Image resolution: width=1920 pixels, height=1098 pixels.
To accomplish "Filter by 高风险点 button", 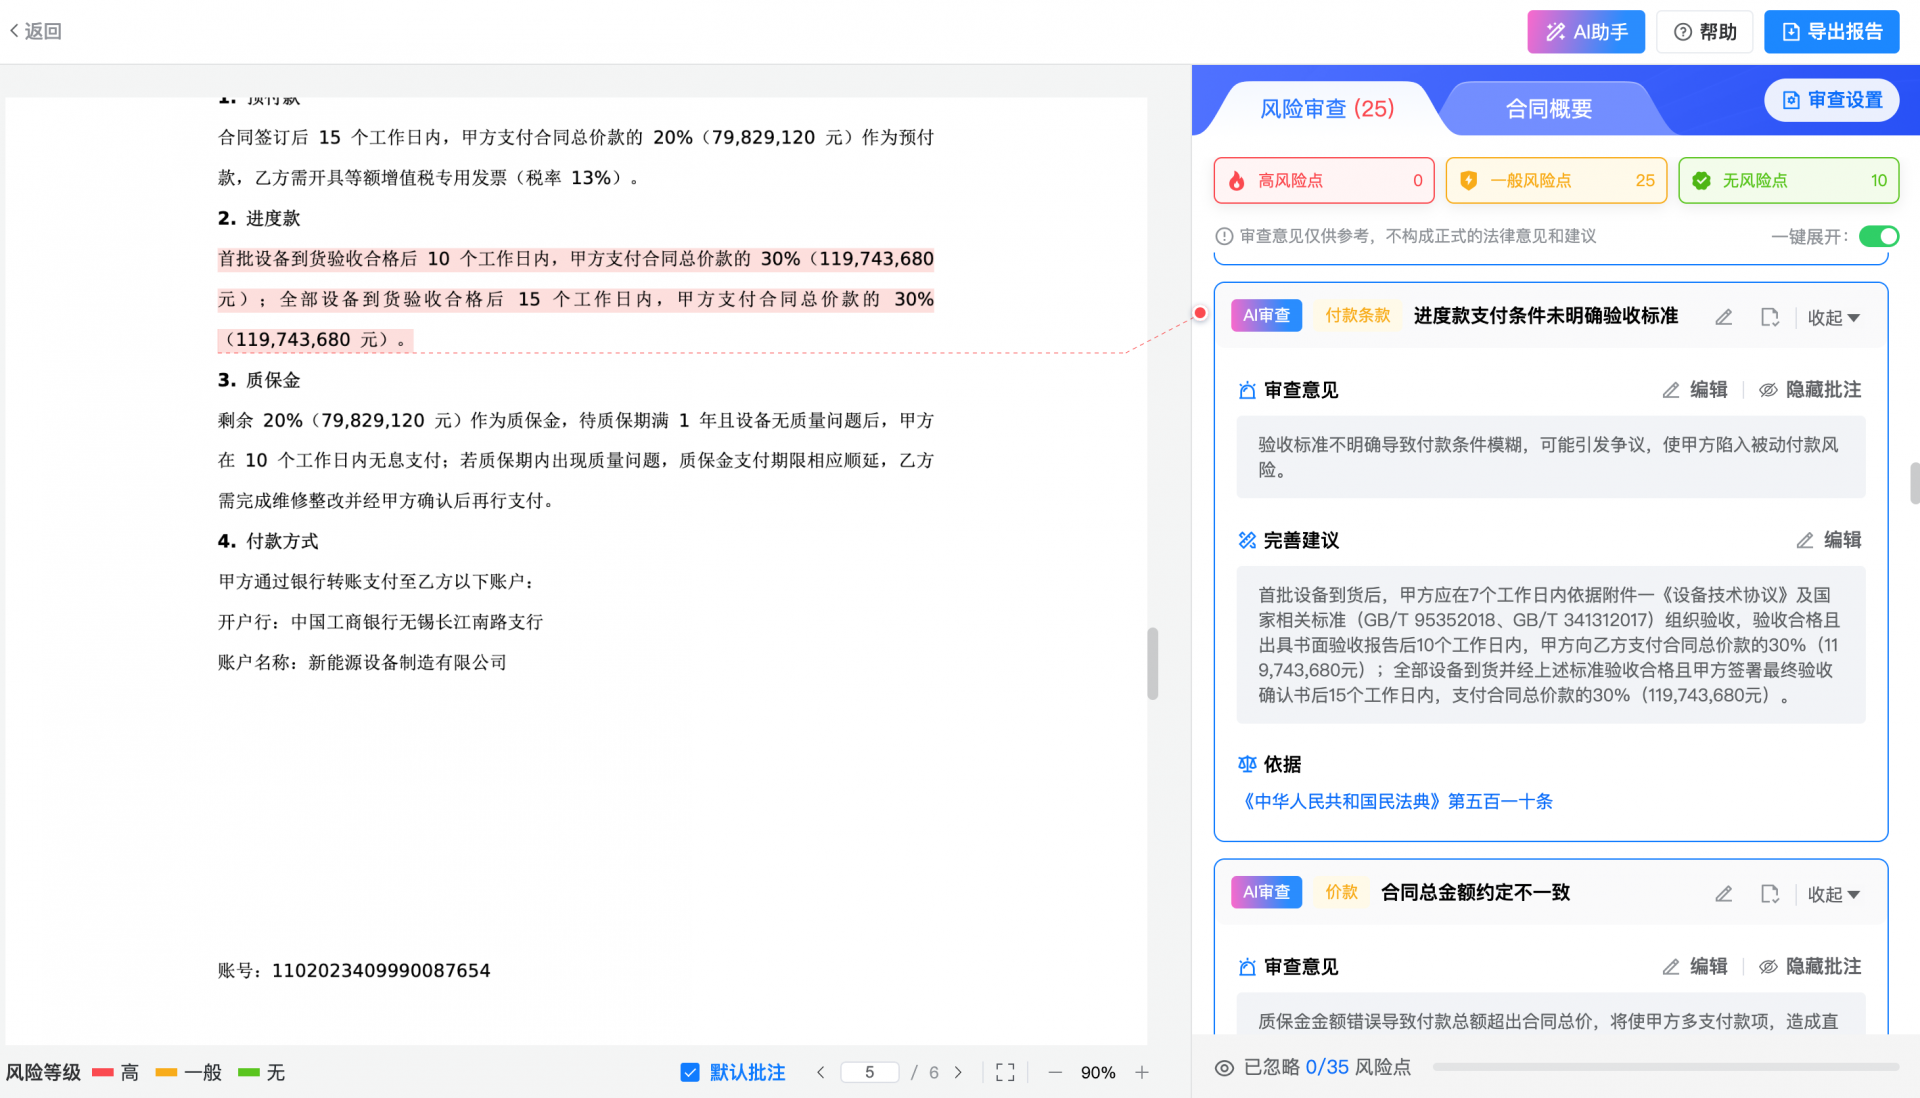I will [x=1323, y=180].
